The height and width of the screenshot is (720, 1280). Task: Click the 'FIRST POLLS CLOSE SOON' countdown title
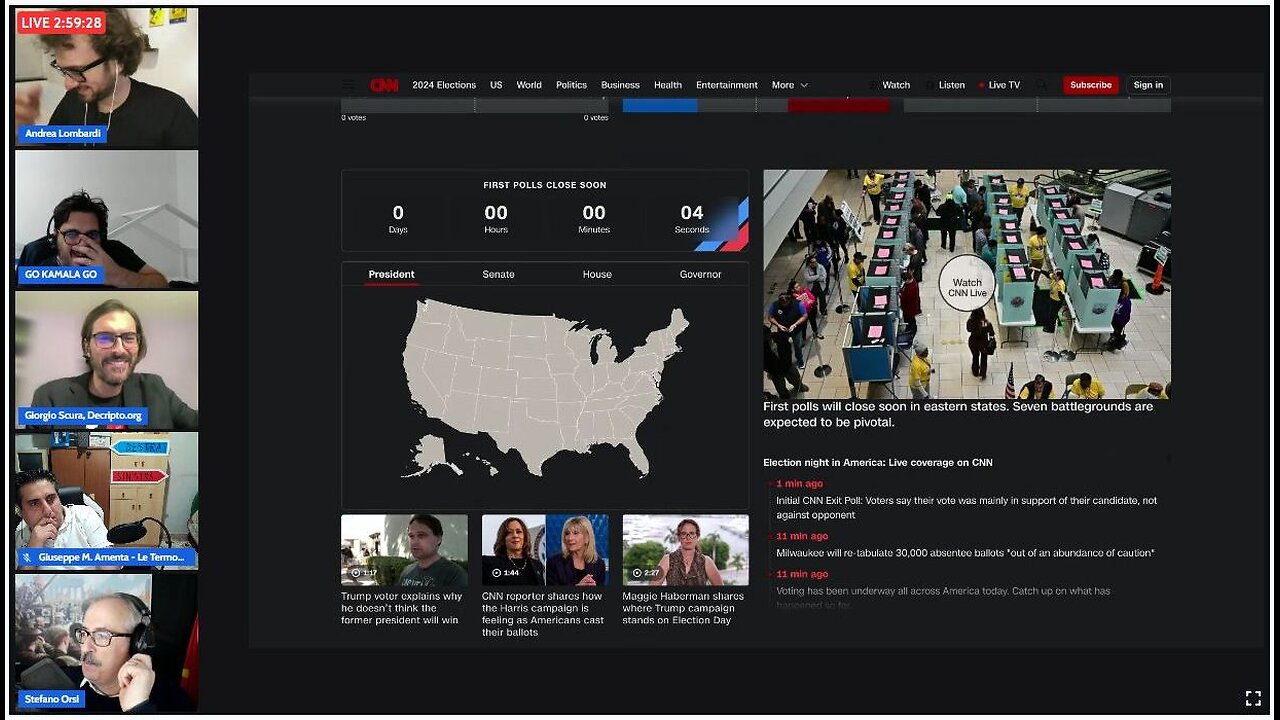click(x=545, y=185)
